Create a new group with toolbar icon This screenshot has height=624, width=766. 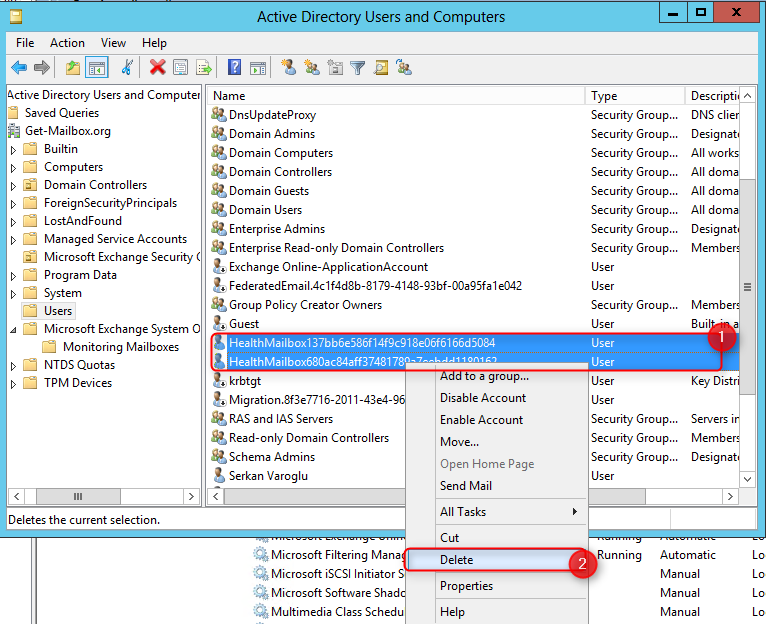coord(312,67)
